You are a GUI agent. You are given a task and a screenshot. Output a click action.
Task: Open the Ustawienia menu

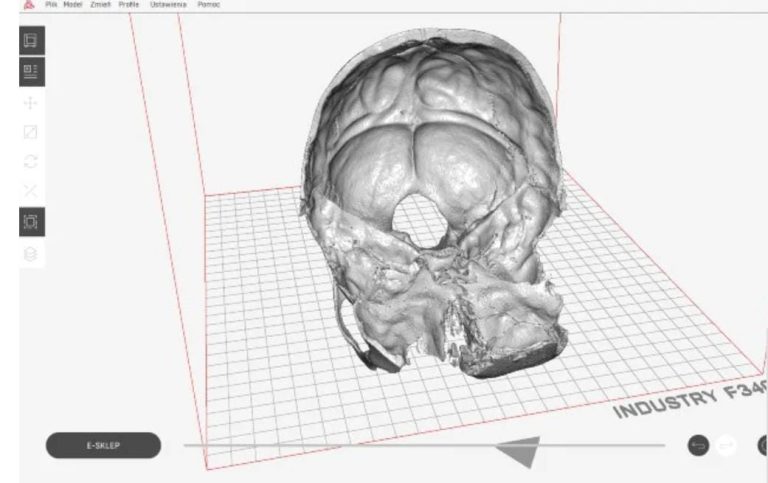click(166, 5)
